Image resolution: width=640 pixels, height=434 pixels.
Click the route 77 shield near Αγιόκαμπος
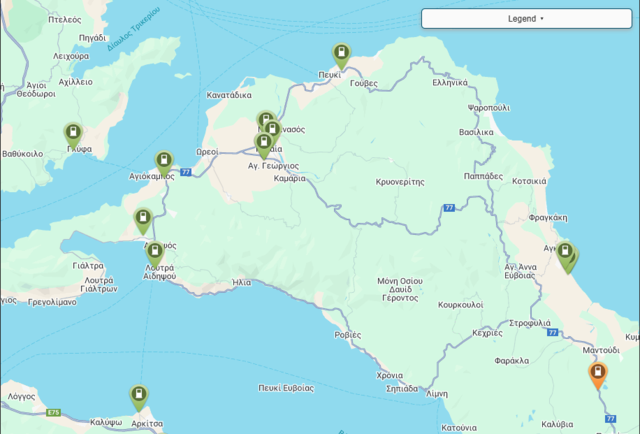coord(186,172)
